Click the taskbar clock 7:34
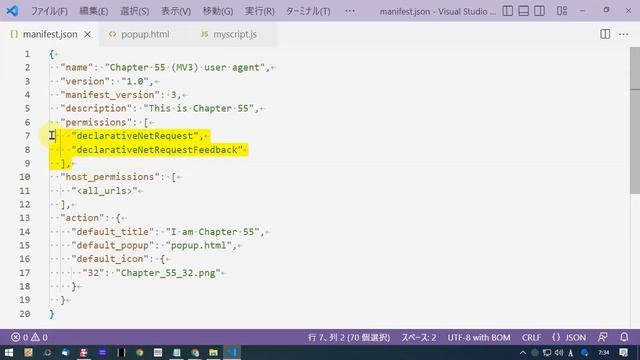This screenshot has width=640, height=360. (x=604, y=353)
